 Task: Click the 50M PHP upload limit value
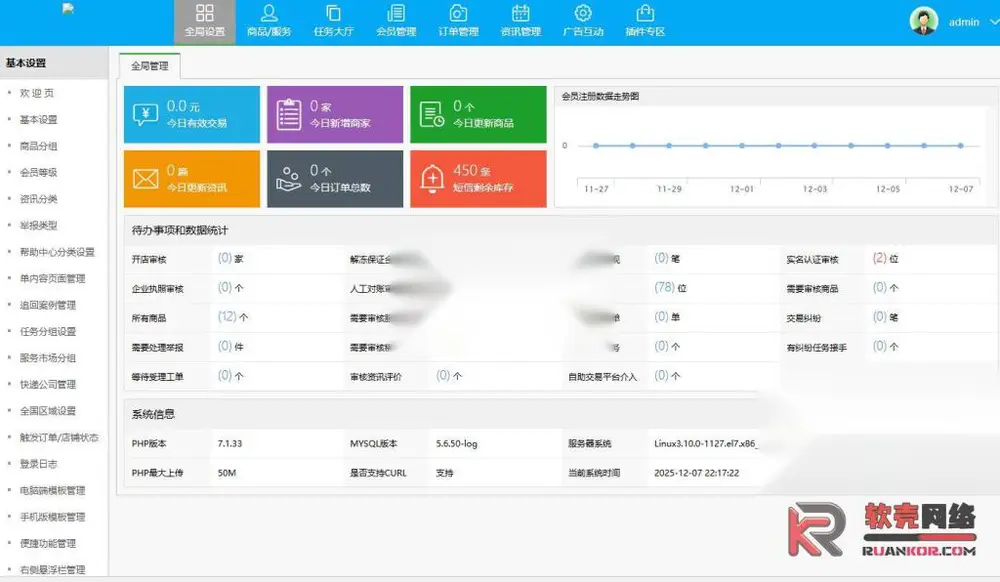pyautogui.click(x=226, y=473)
